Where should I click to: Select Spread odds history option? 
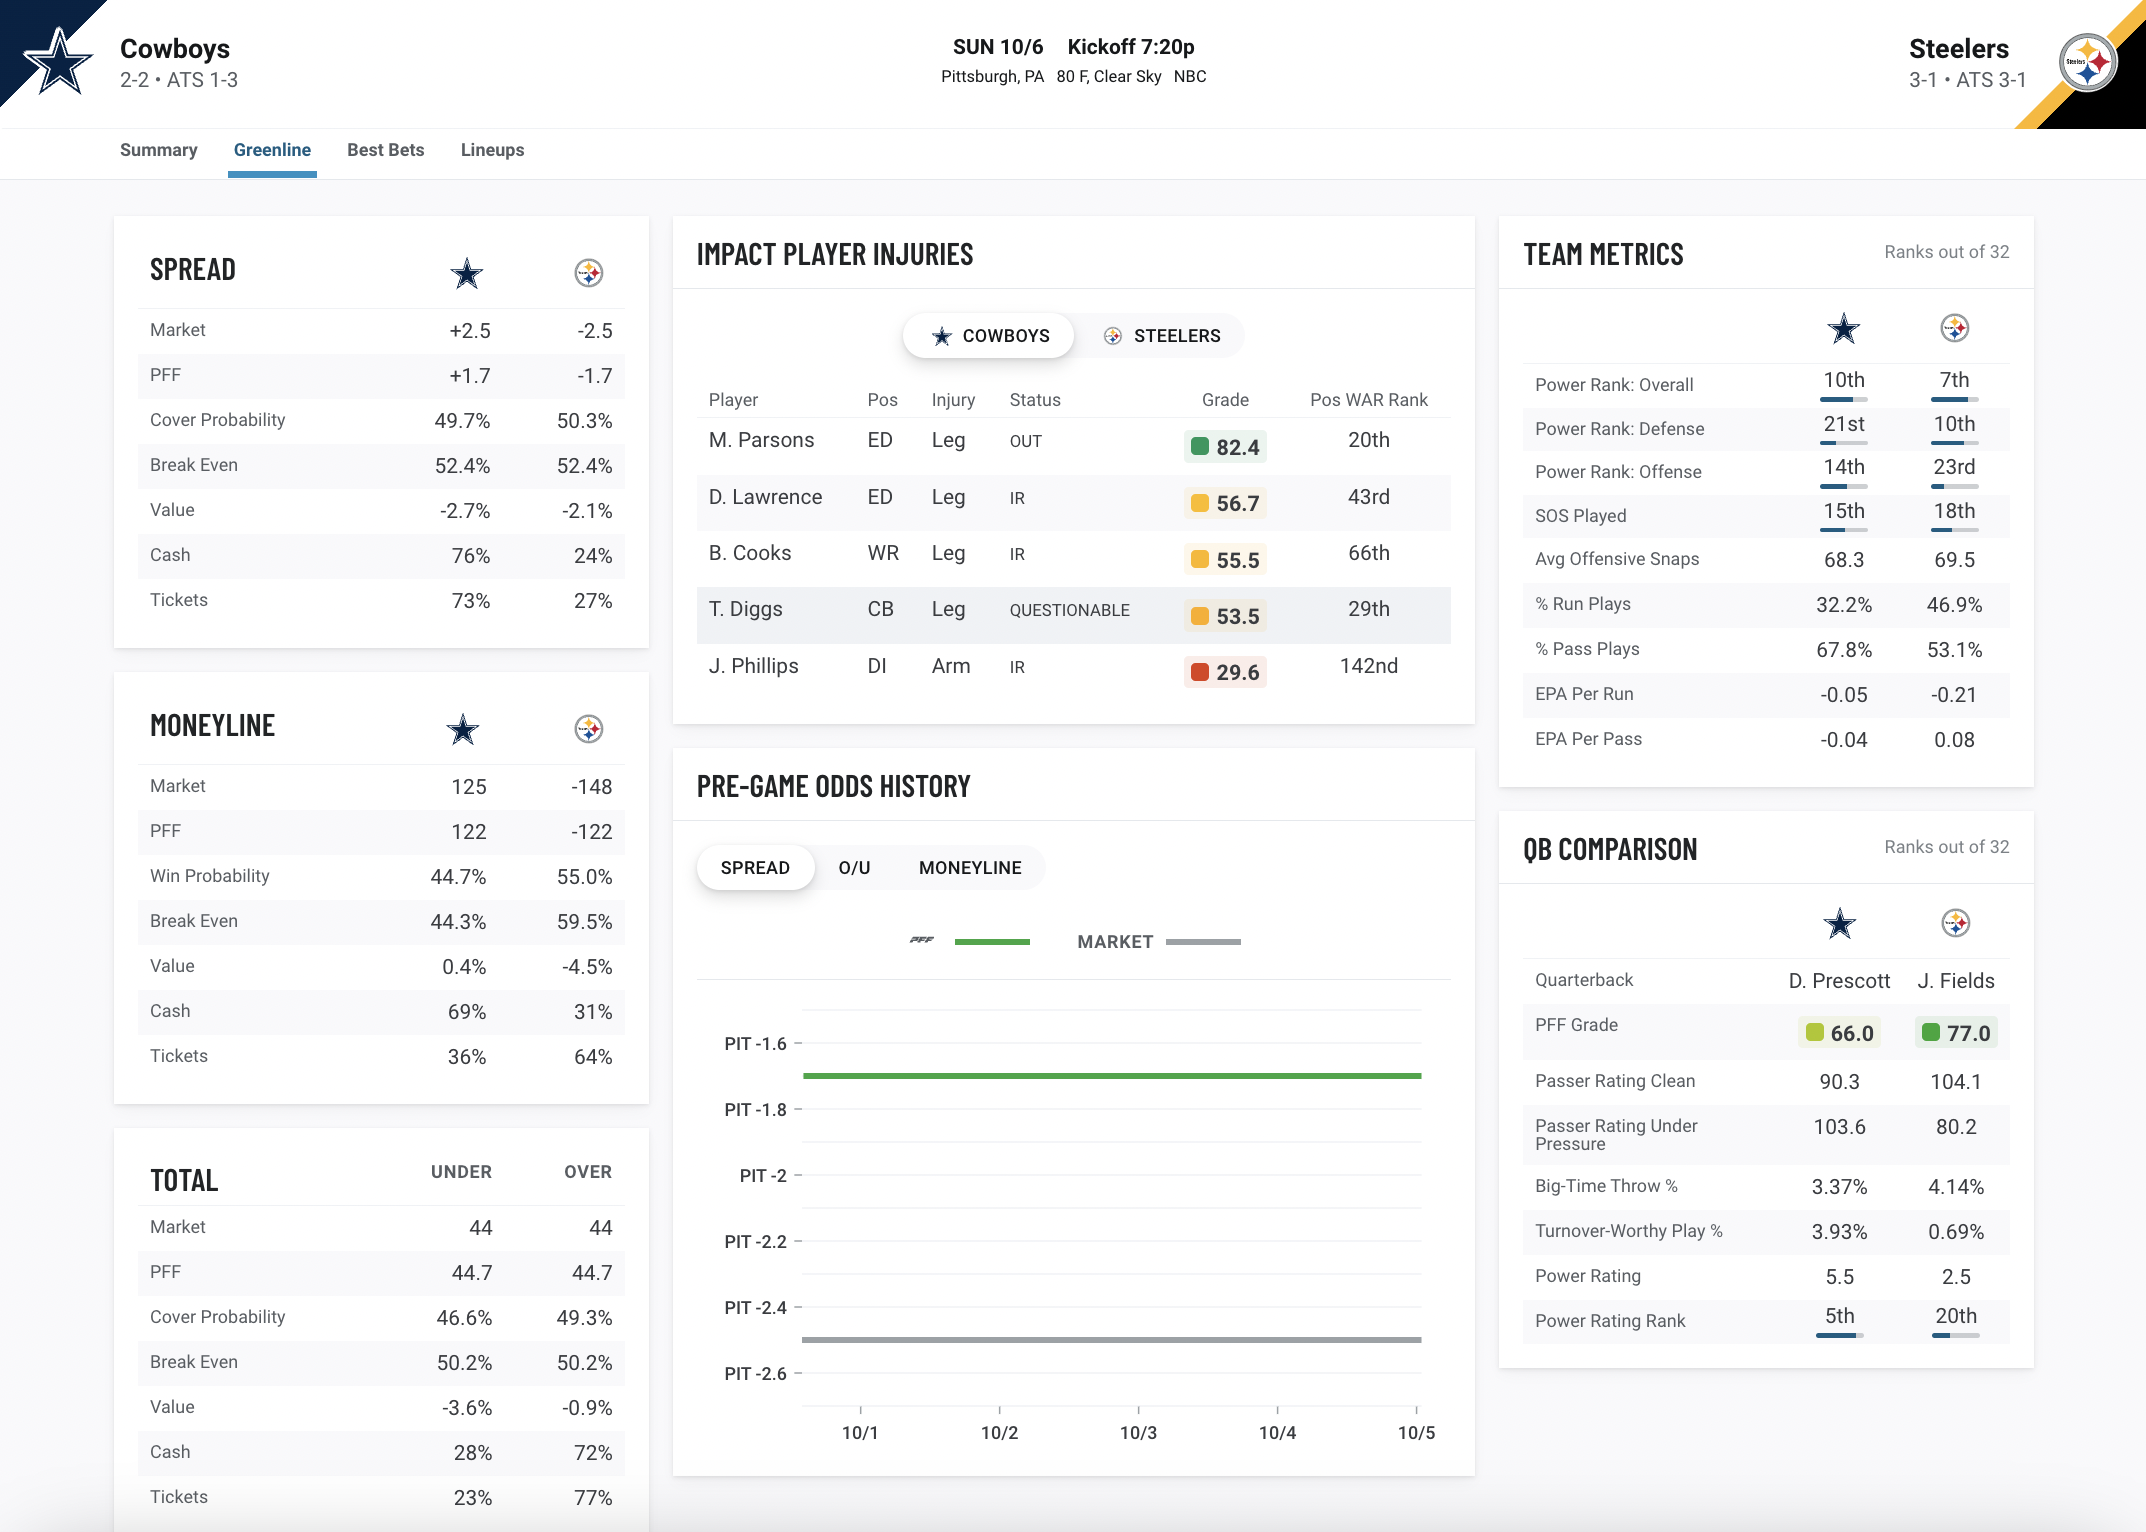coord(755,868)
